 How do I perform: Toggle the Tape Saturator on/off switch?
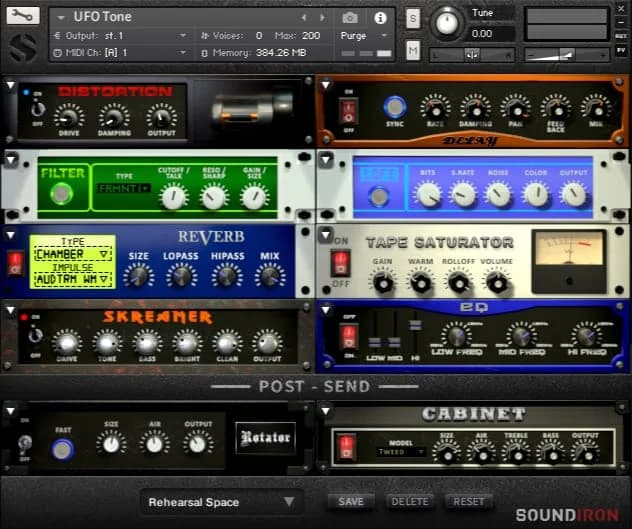tap(341, 263)
